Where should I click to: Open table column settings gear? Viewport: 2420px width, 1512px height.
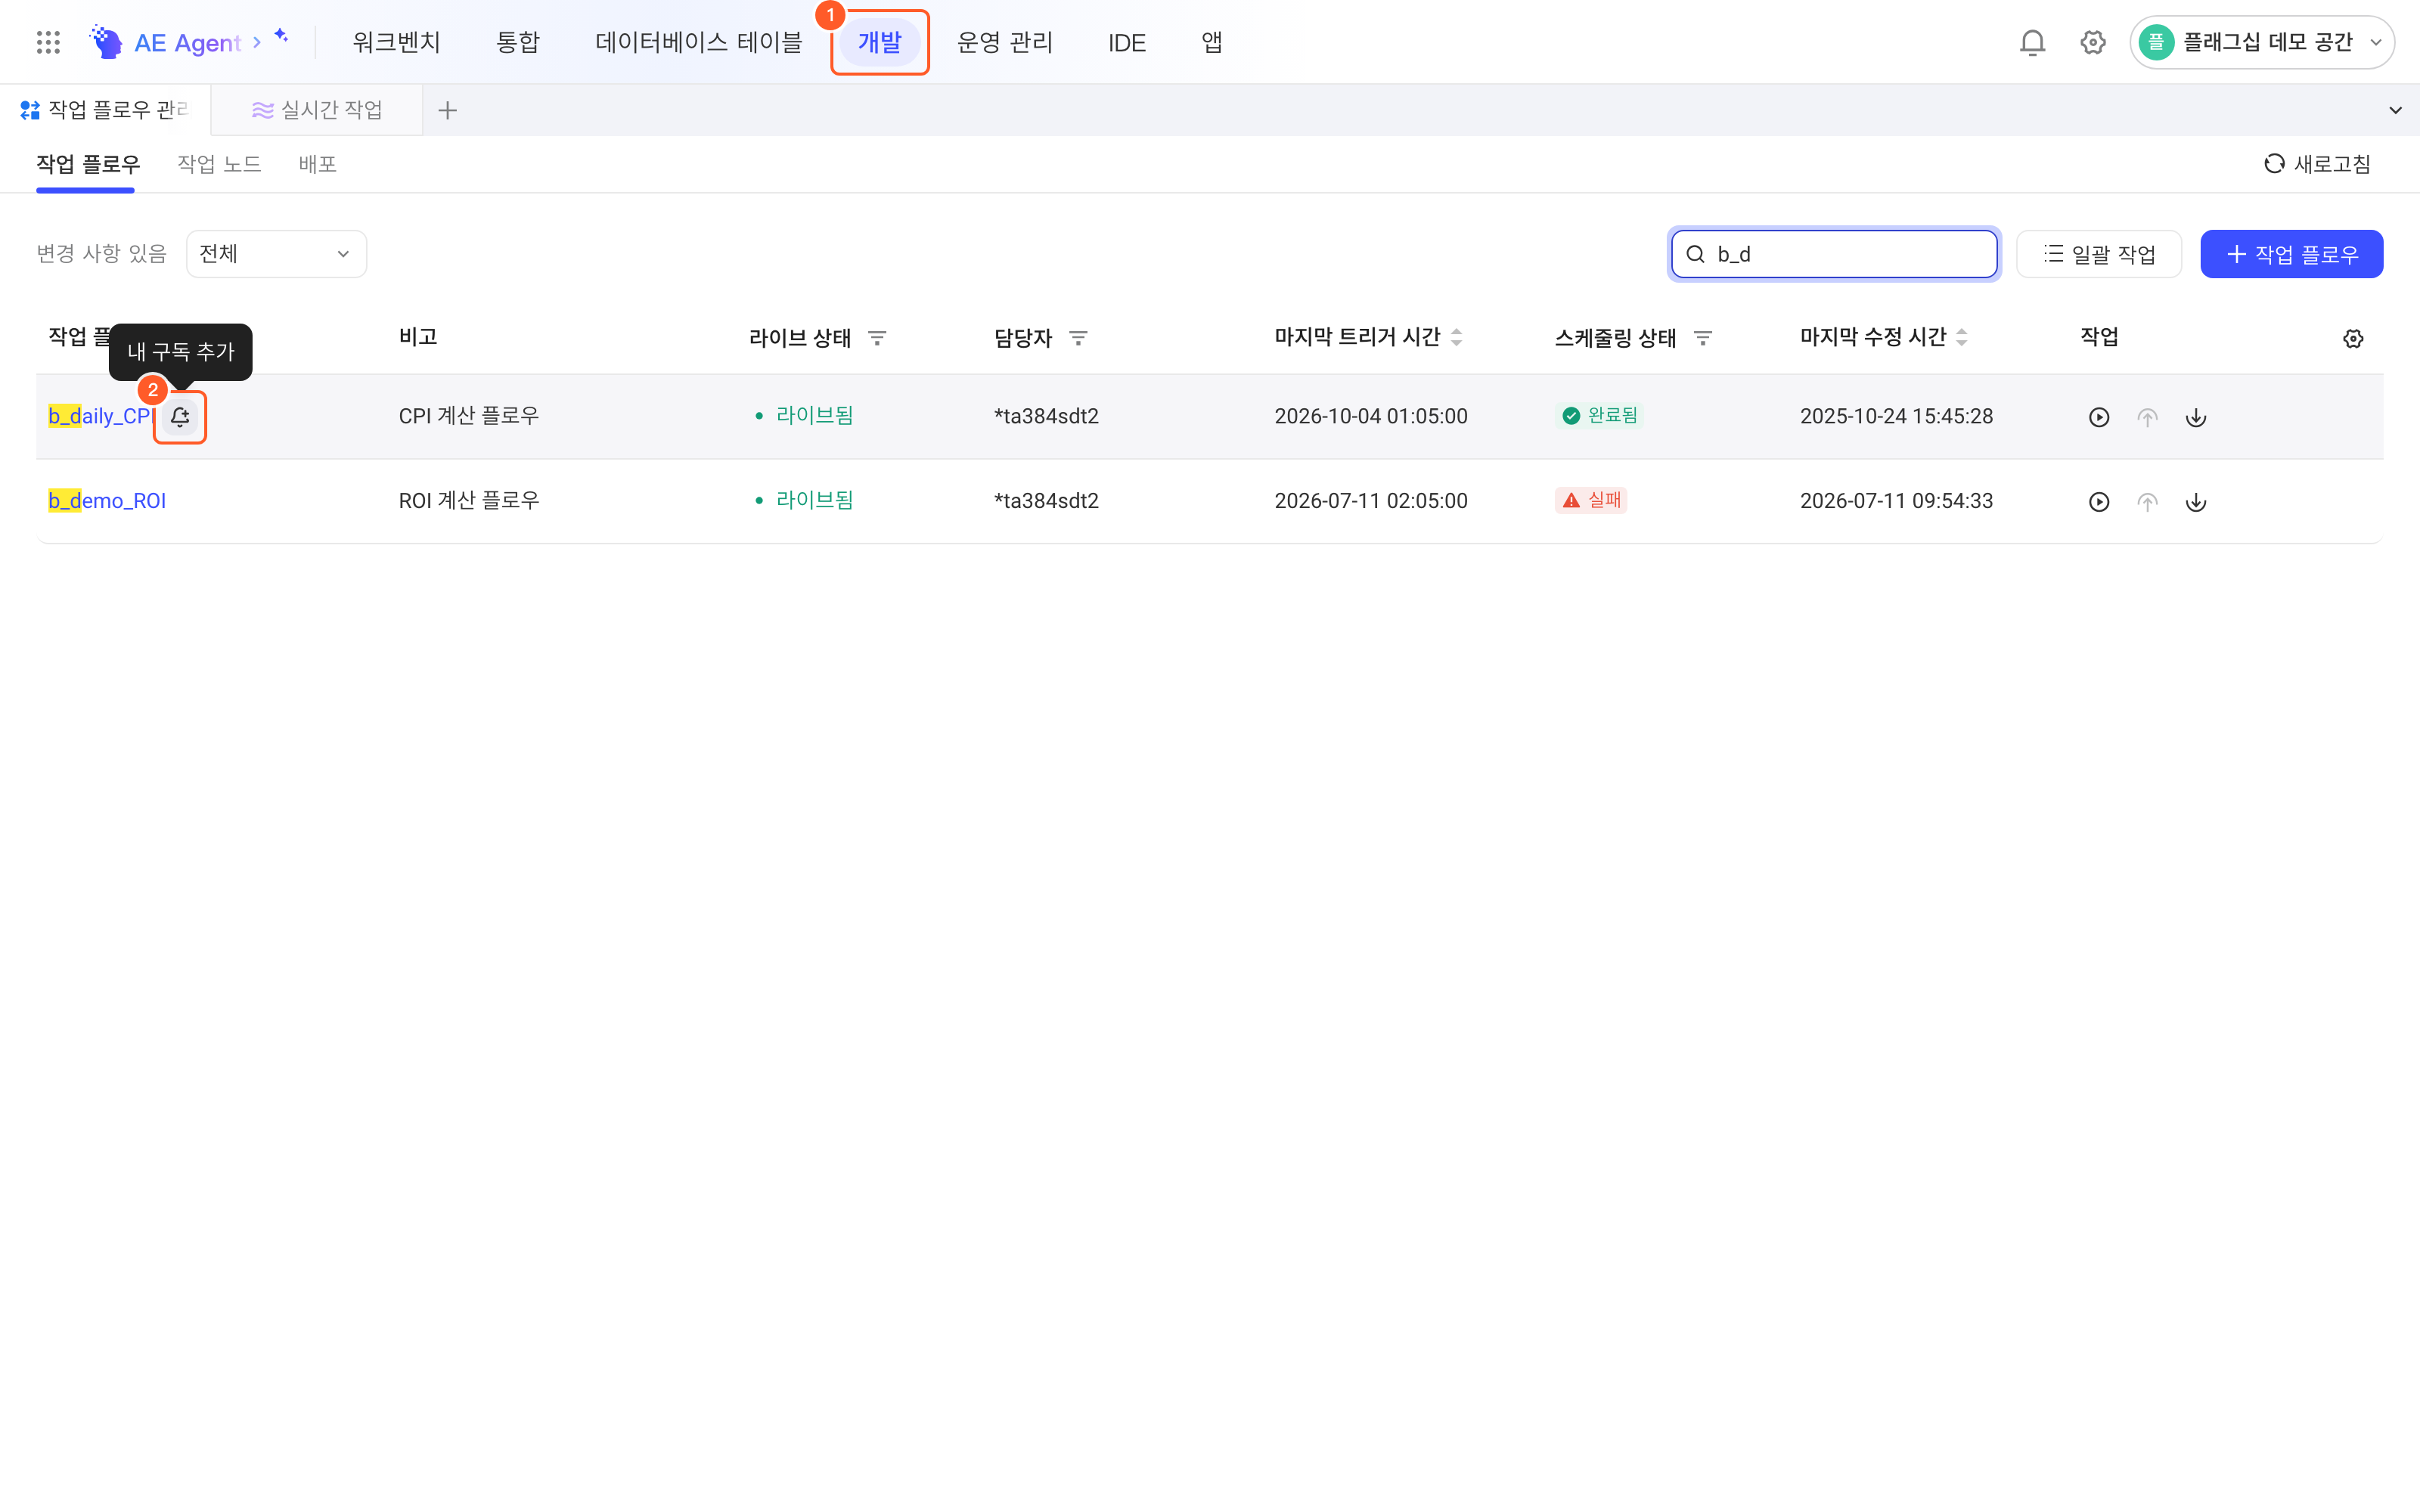tap(2353, 339)
